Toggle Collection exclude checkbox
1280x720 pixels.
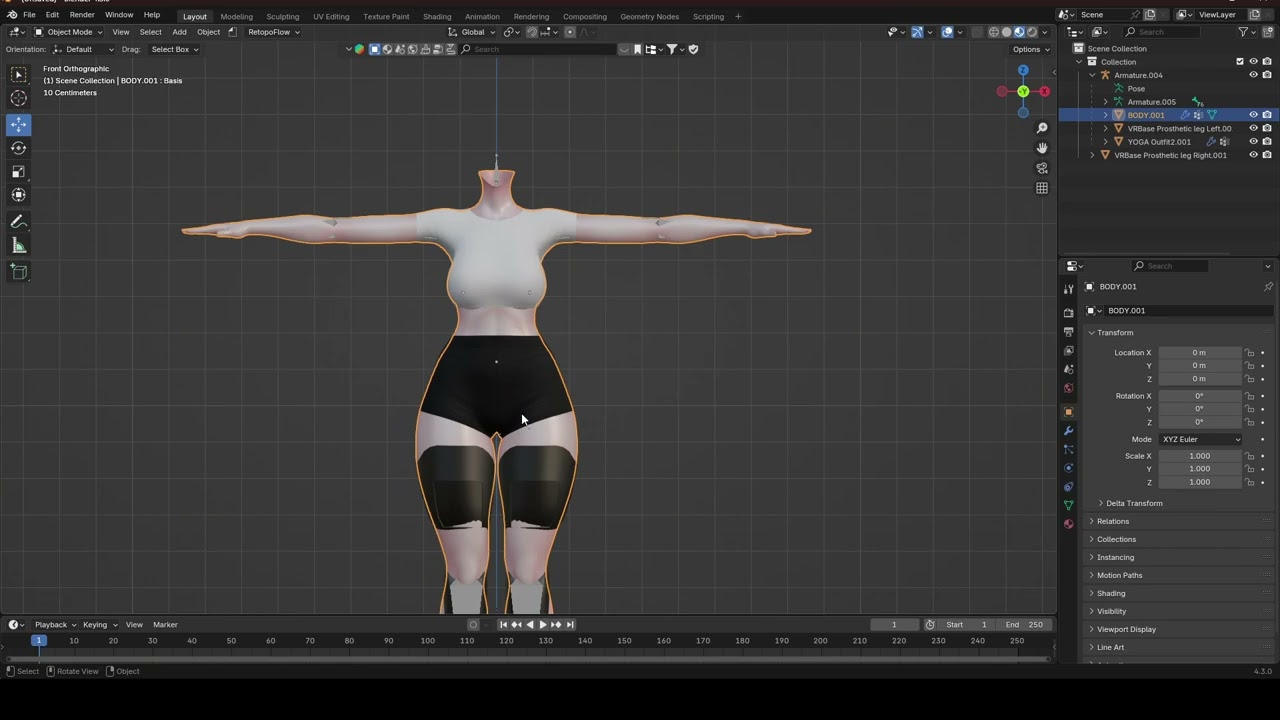1240,62
